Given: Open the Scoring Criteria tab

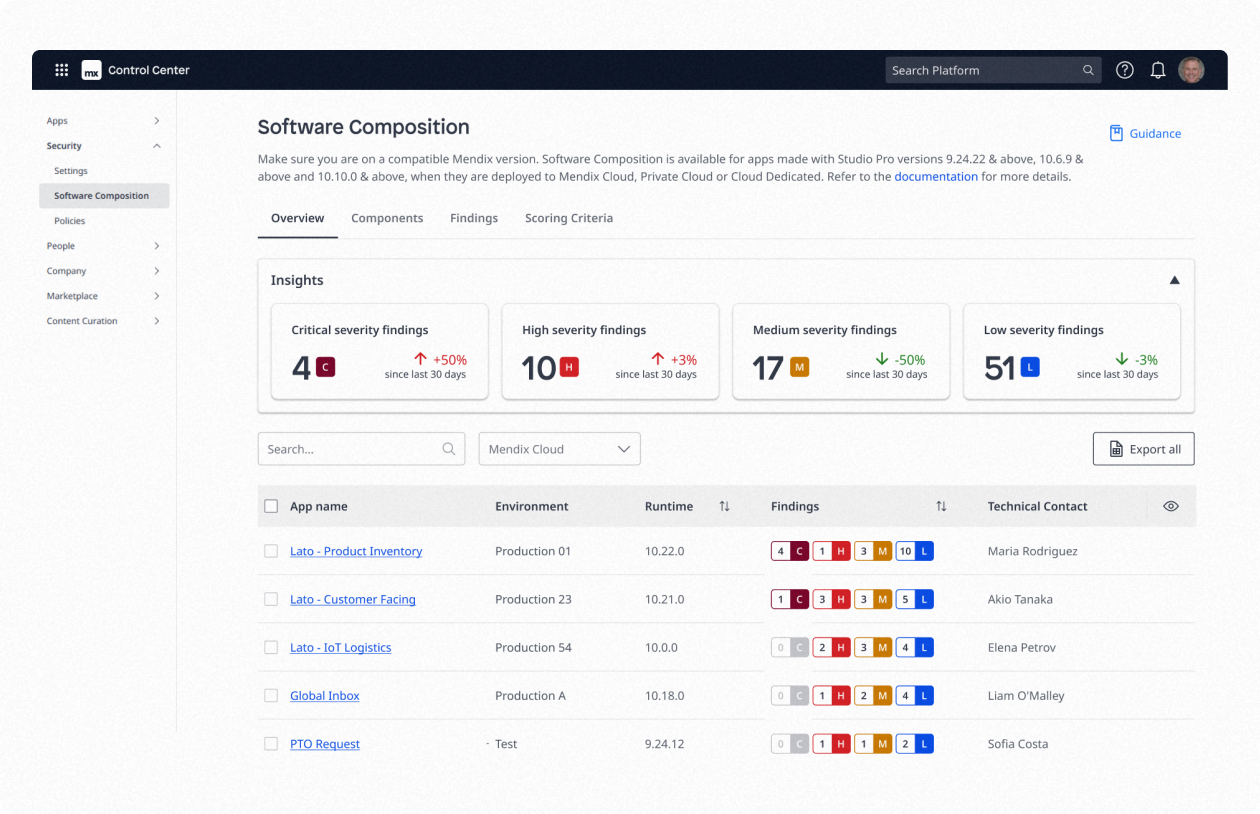Looking at the screenshot, I should tap(568, 218).
